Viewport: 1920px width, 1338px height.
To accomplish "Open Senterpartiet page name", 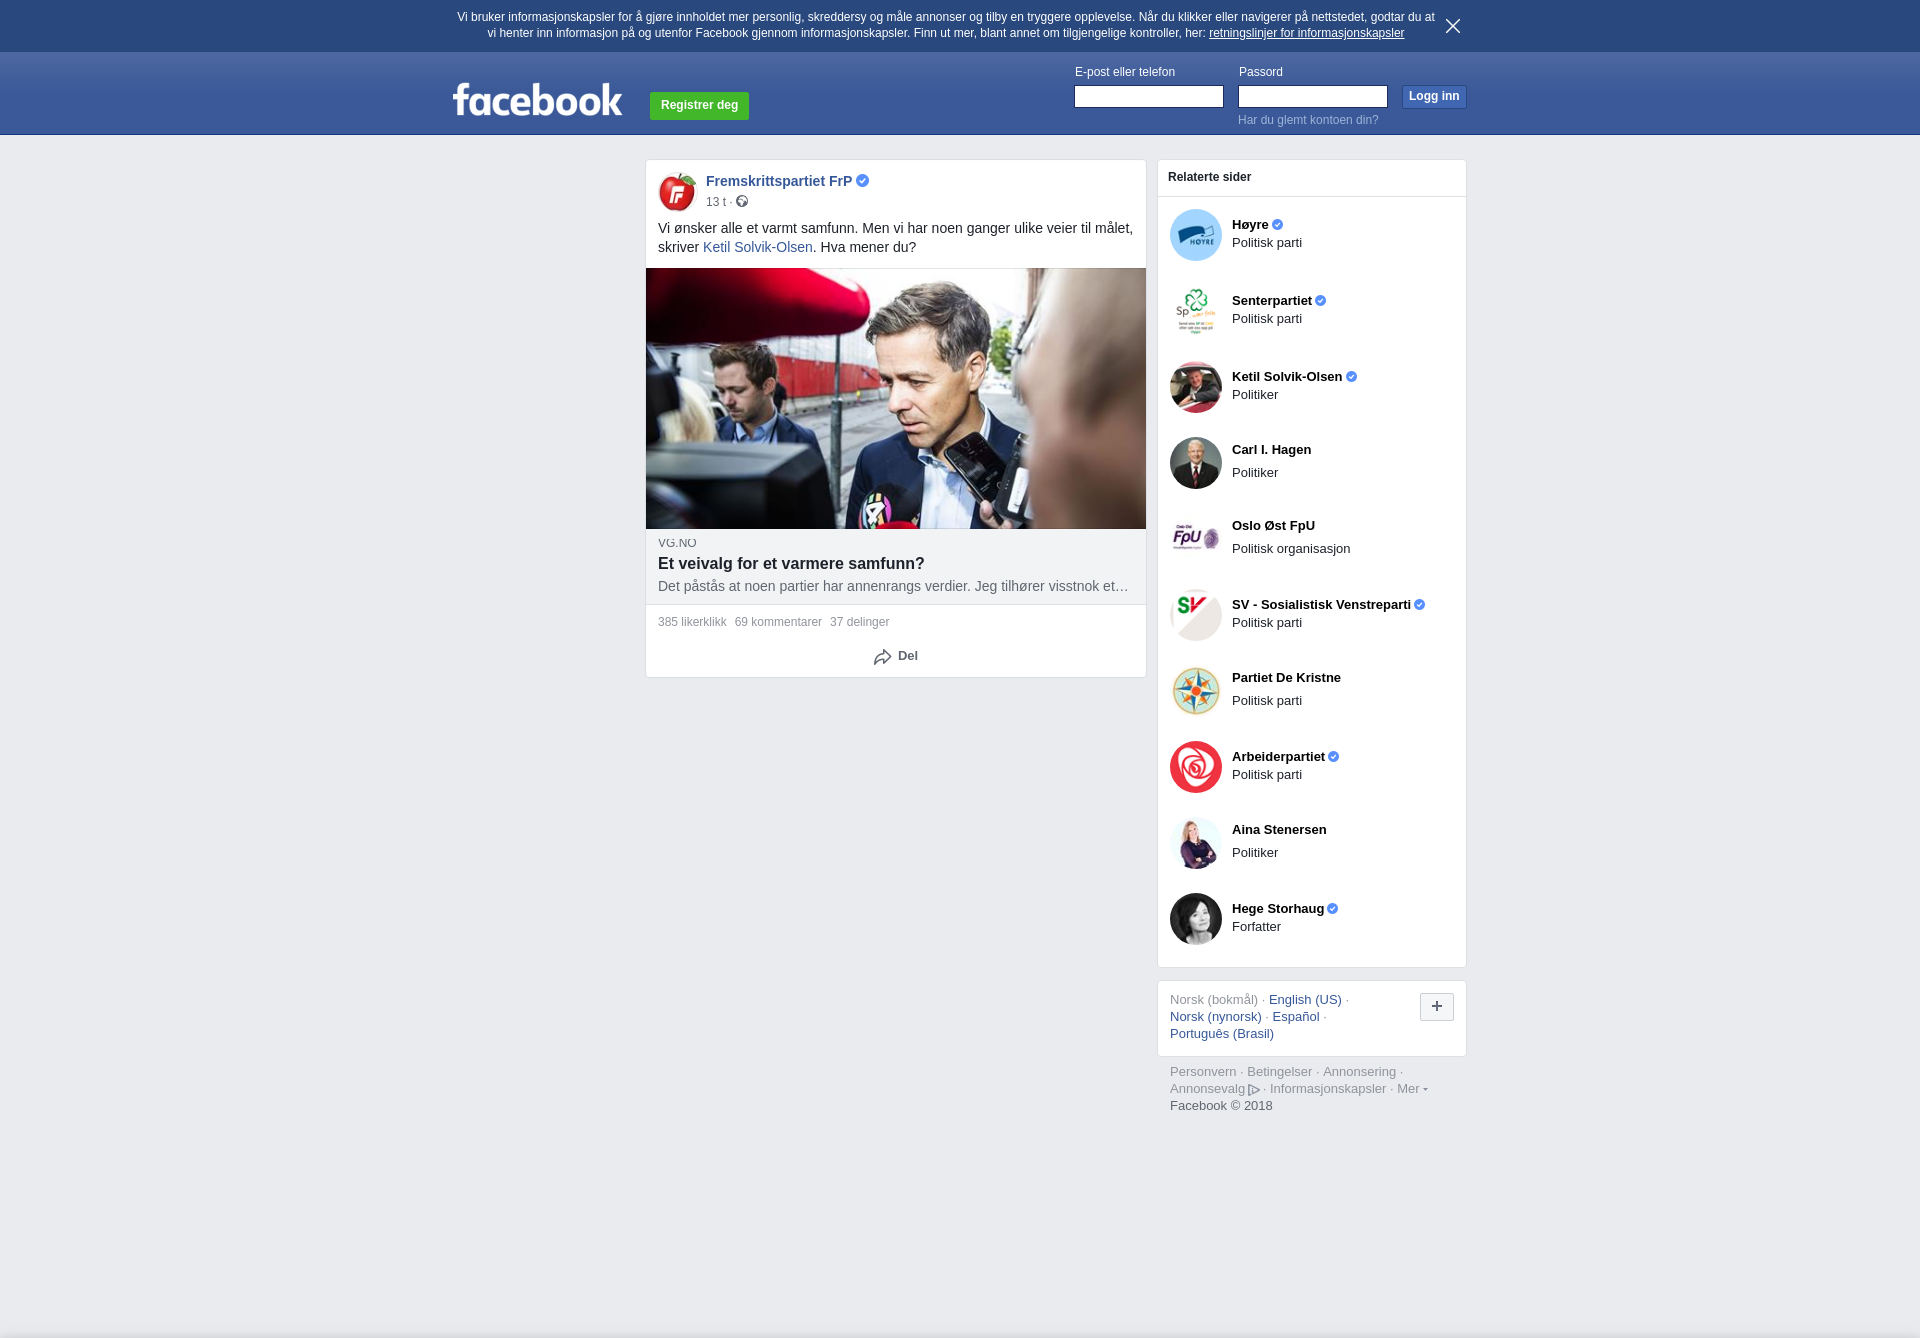I will (1272, 301).
